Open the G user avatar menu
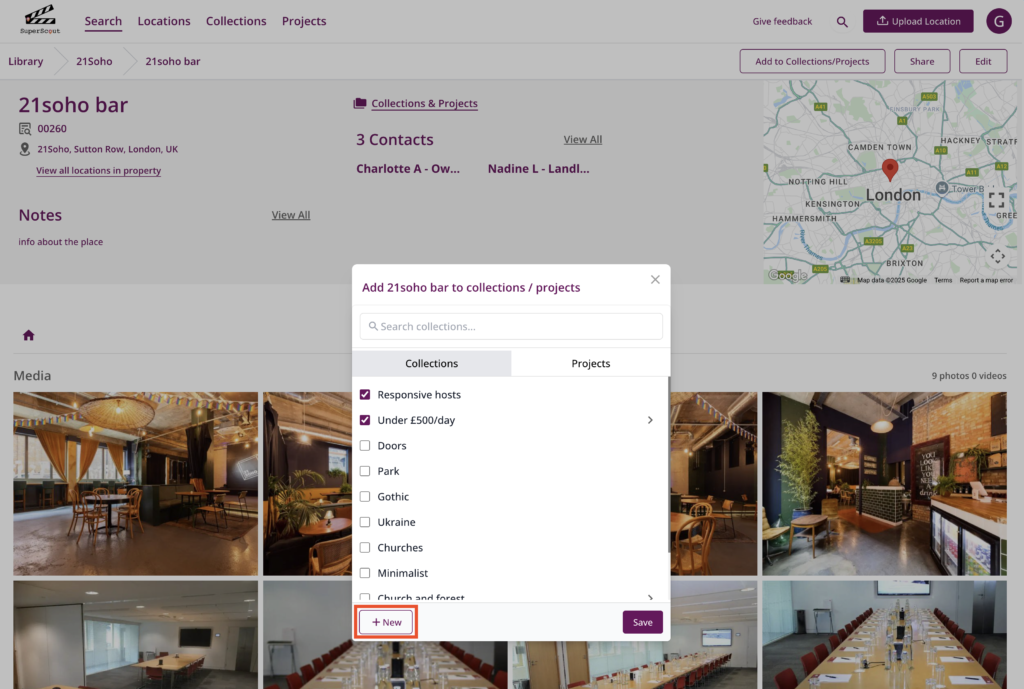This screenshot has width=1024, height=689. tap(999, 21)
